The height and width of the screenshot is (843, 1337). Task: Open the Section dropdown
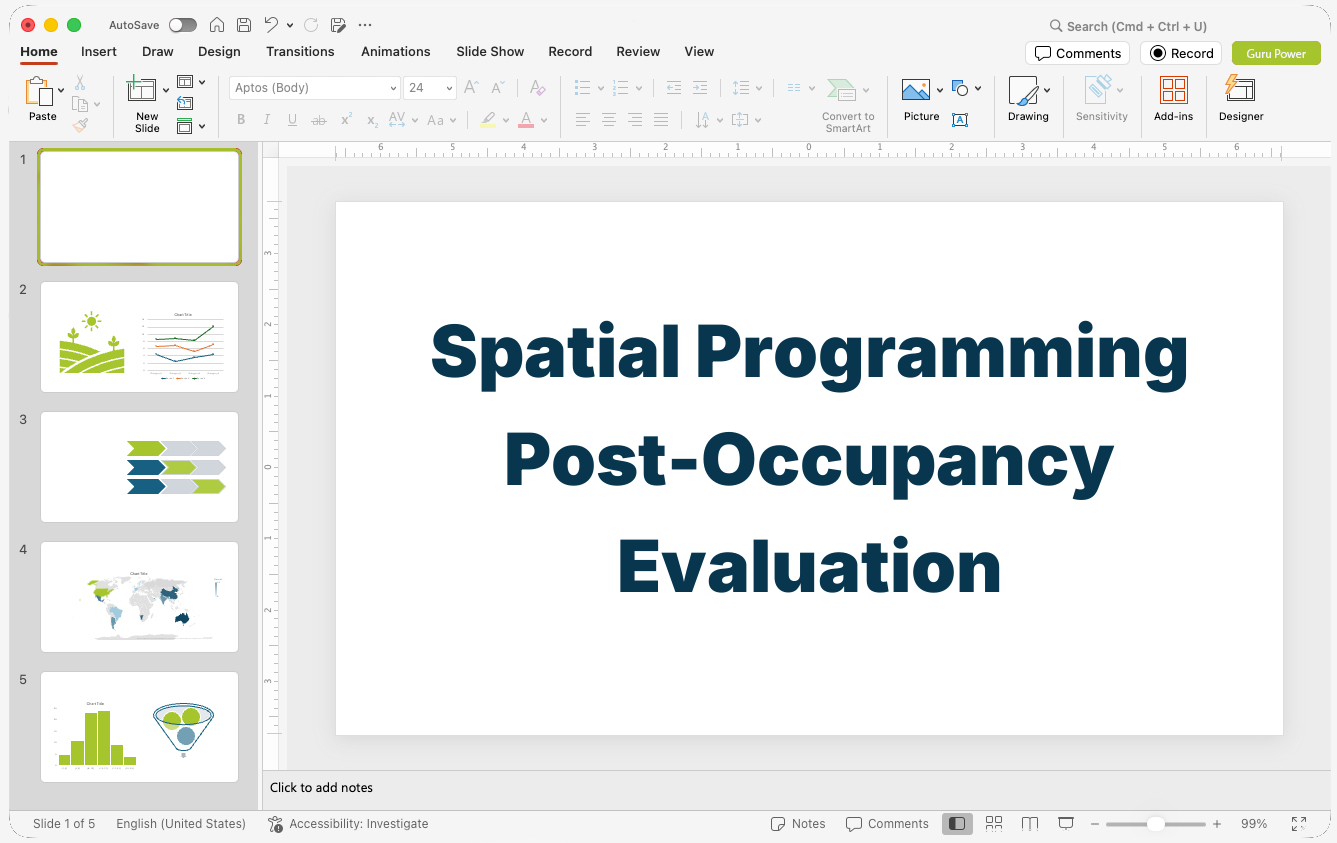click(191, 126)
